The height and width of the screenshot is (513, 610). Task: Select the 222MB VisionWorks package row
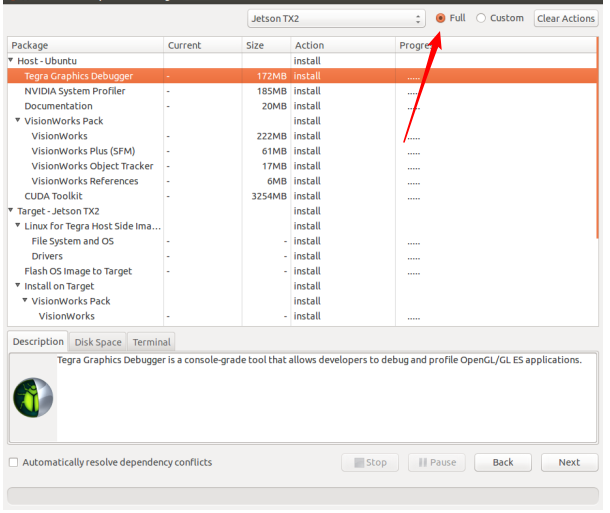(x=302, y=136)
